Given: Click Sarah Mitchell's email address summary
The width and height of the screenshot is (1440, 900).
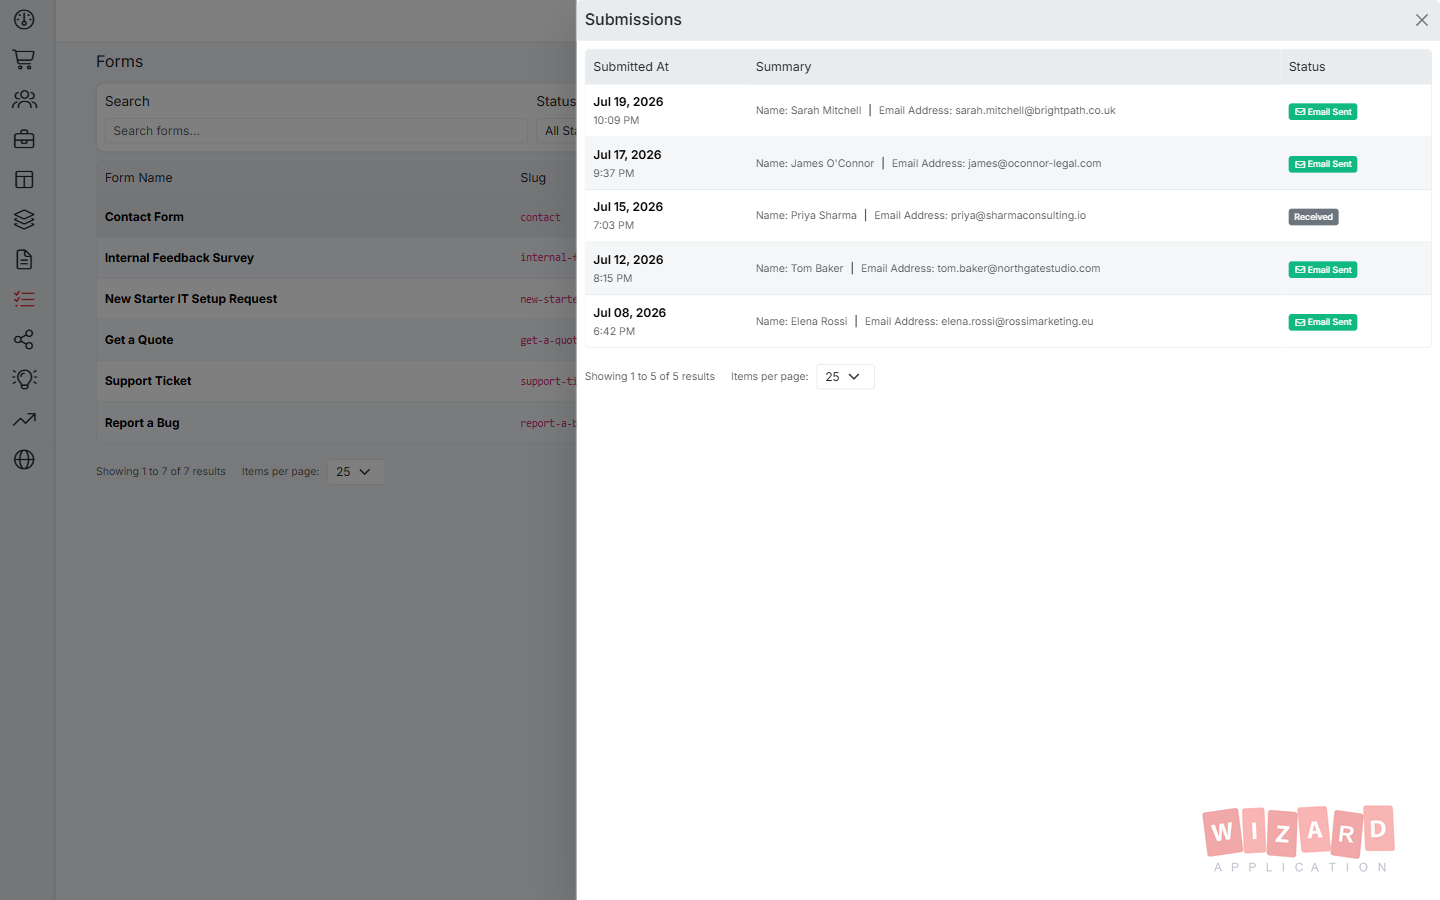Looking at the screenshot, I should coord(997,111).
